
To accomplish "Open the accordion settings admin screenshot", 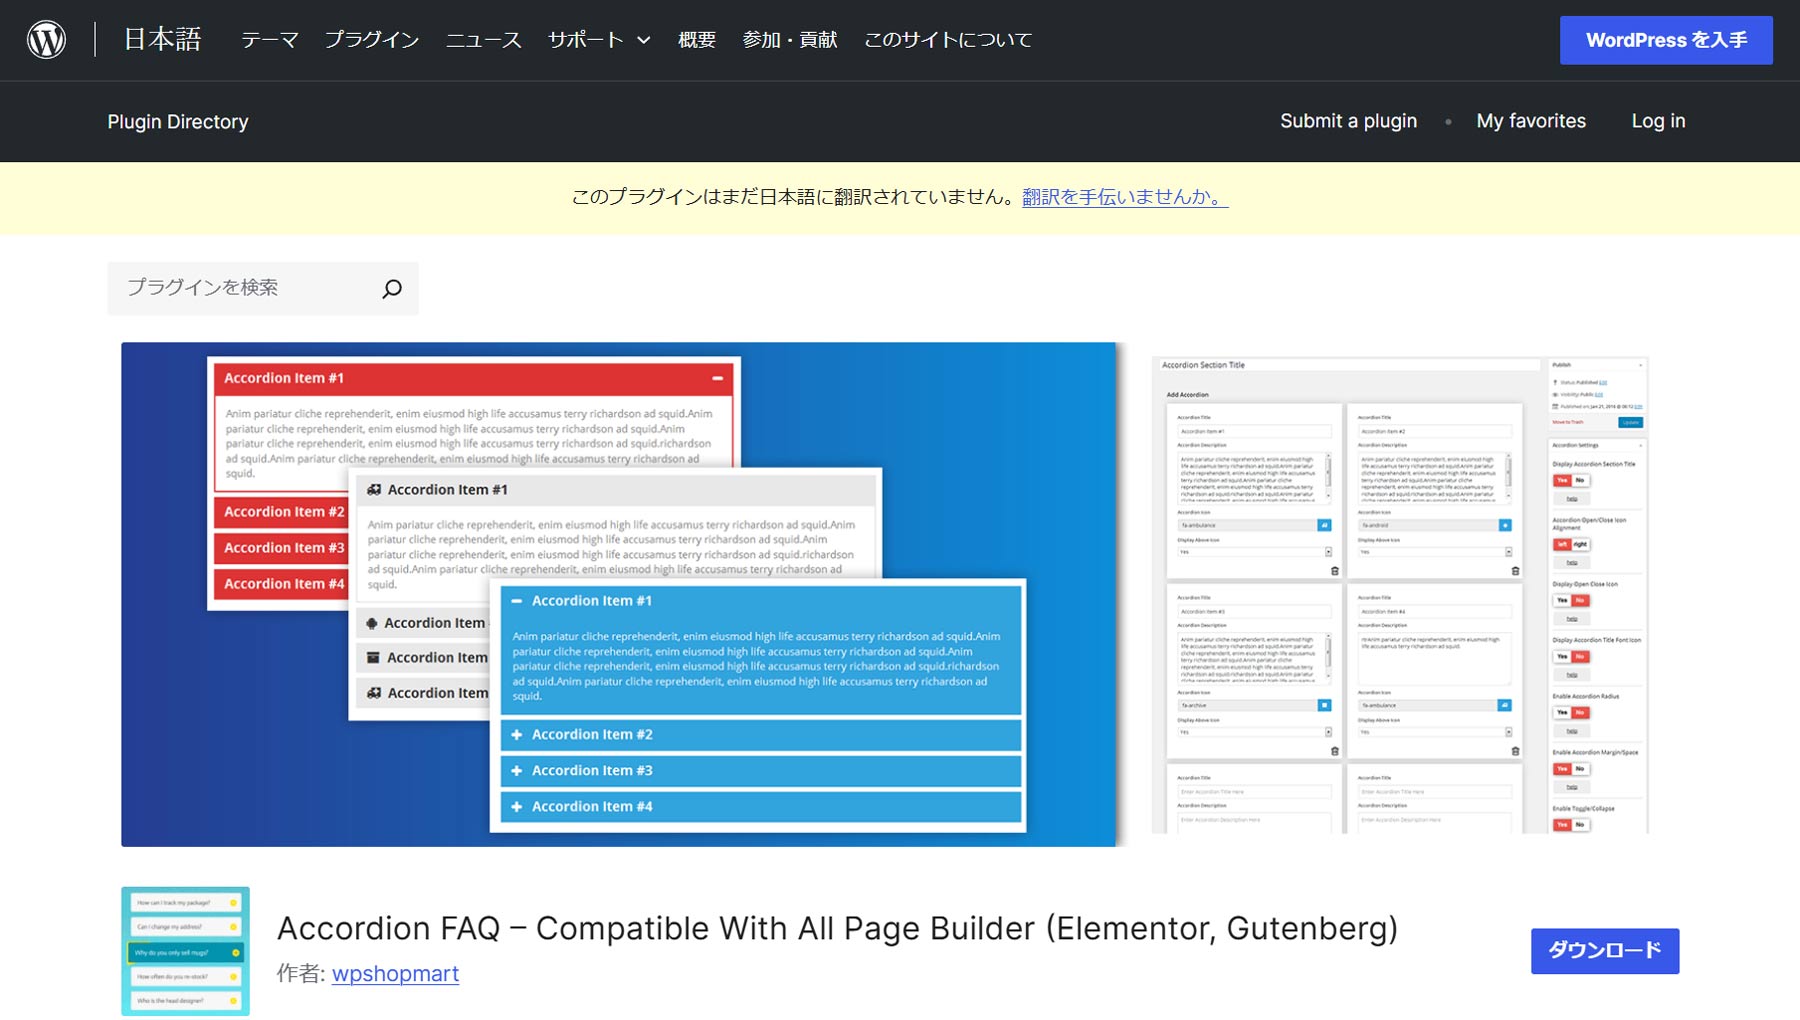I will tap(1399, 594).
